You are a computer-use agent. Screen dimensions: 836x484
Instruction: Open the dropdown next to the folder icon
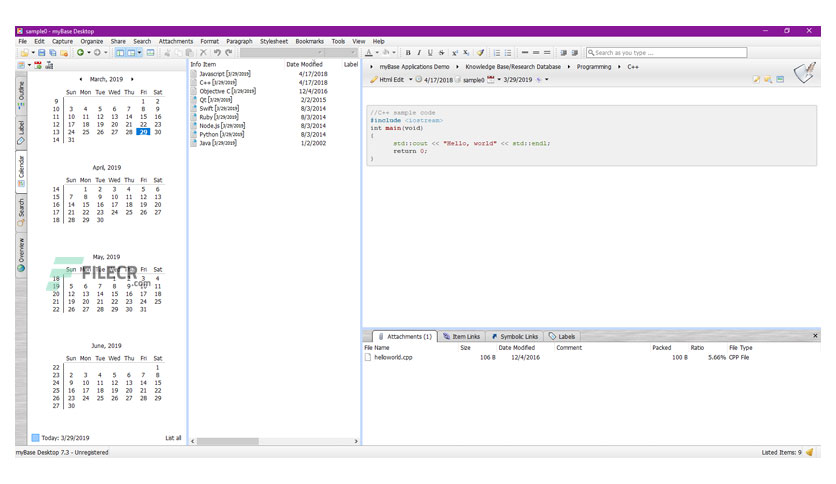tap(33, 53)
